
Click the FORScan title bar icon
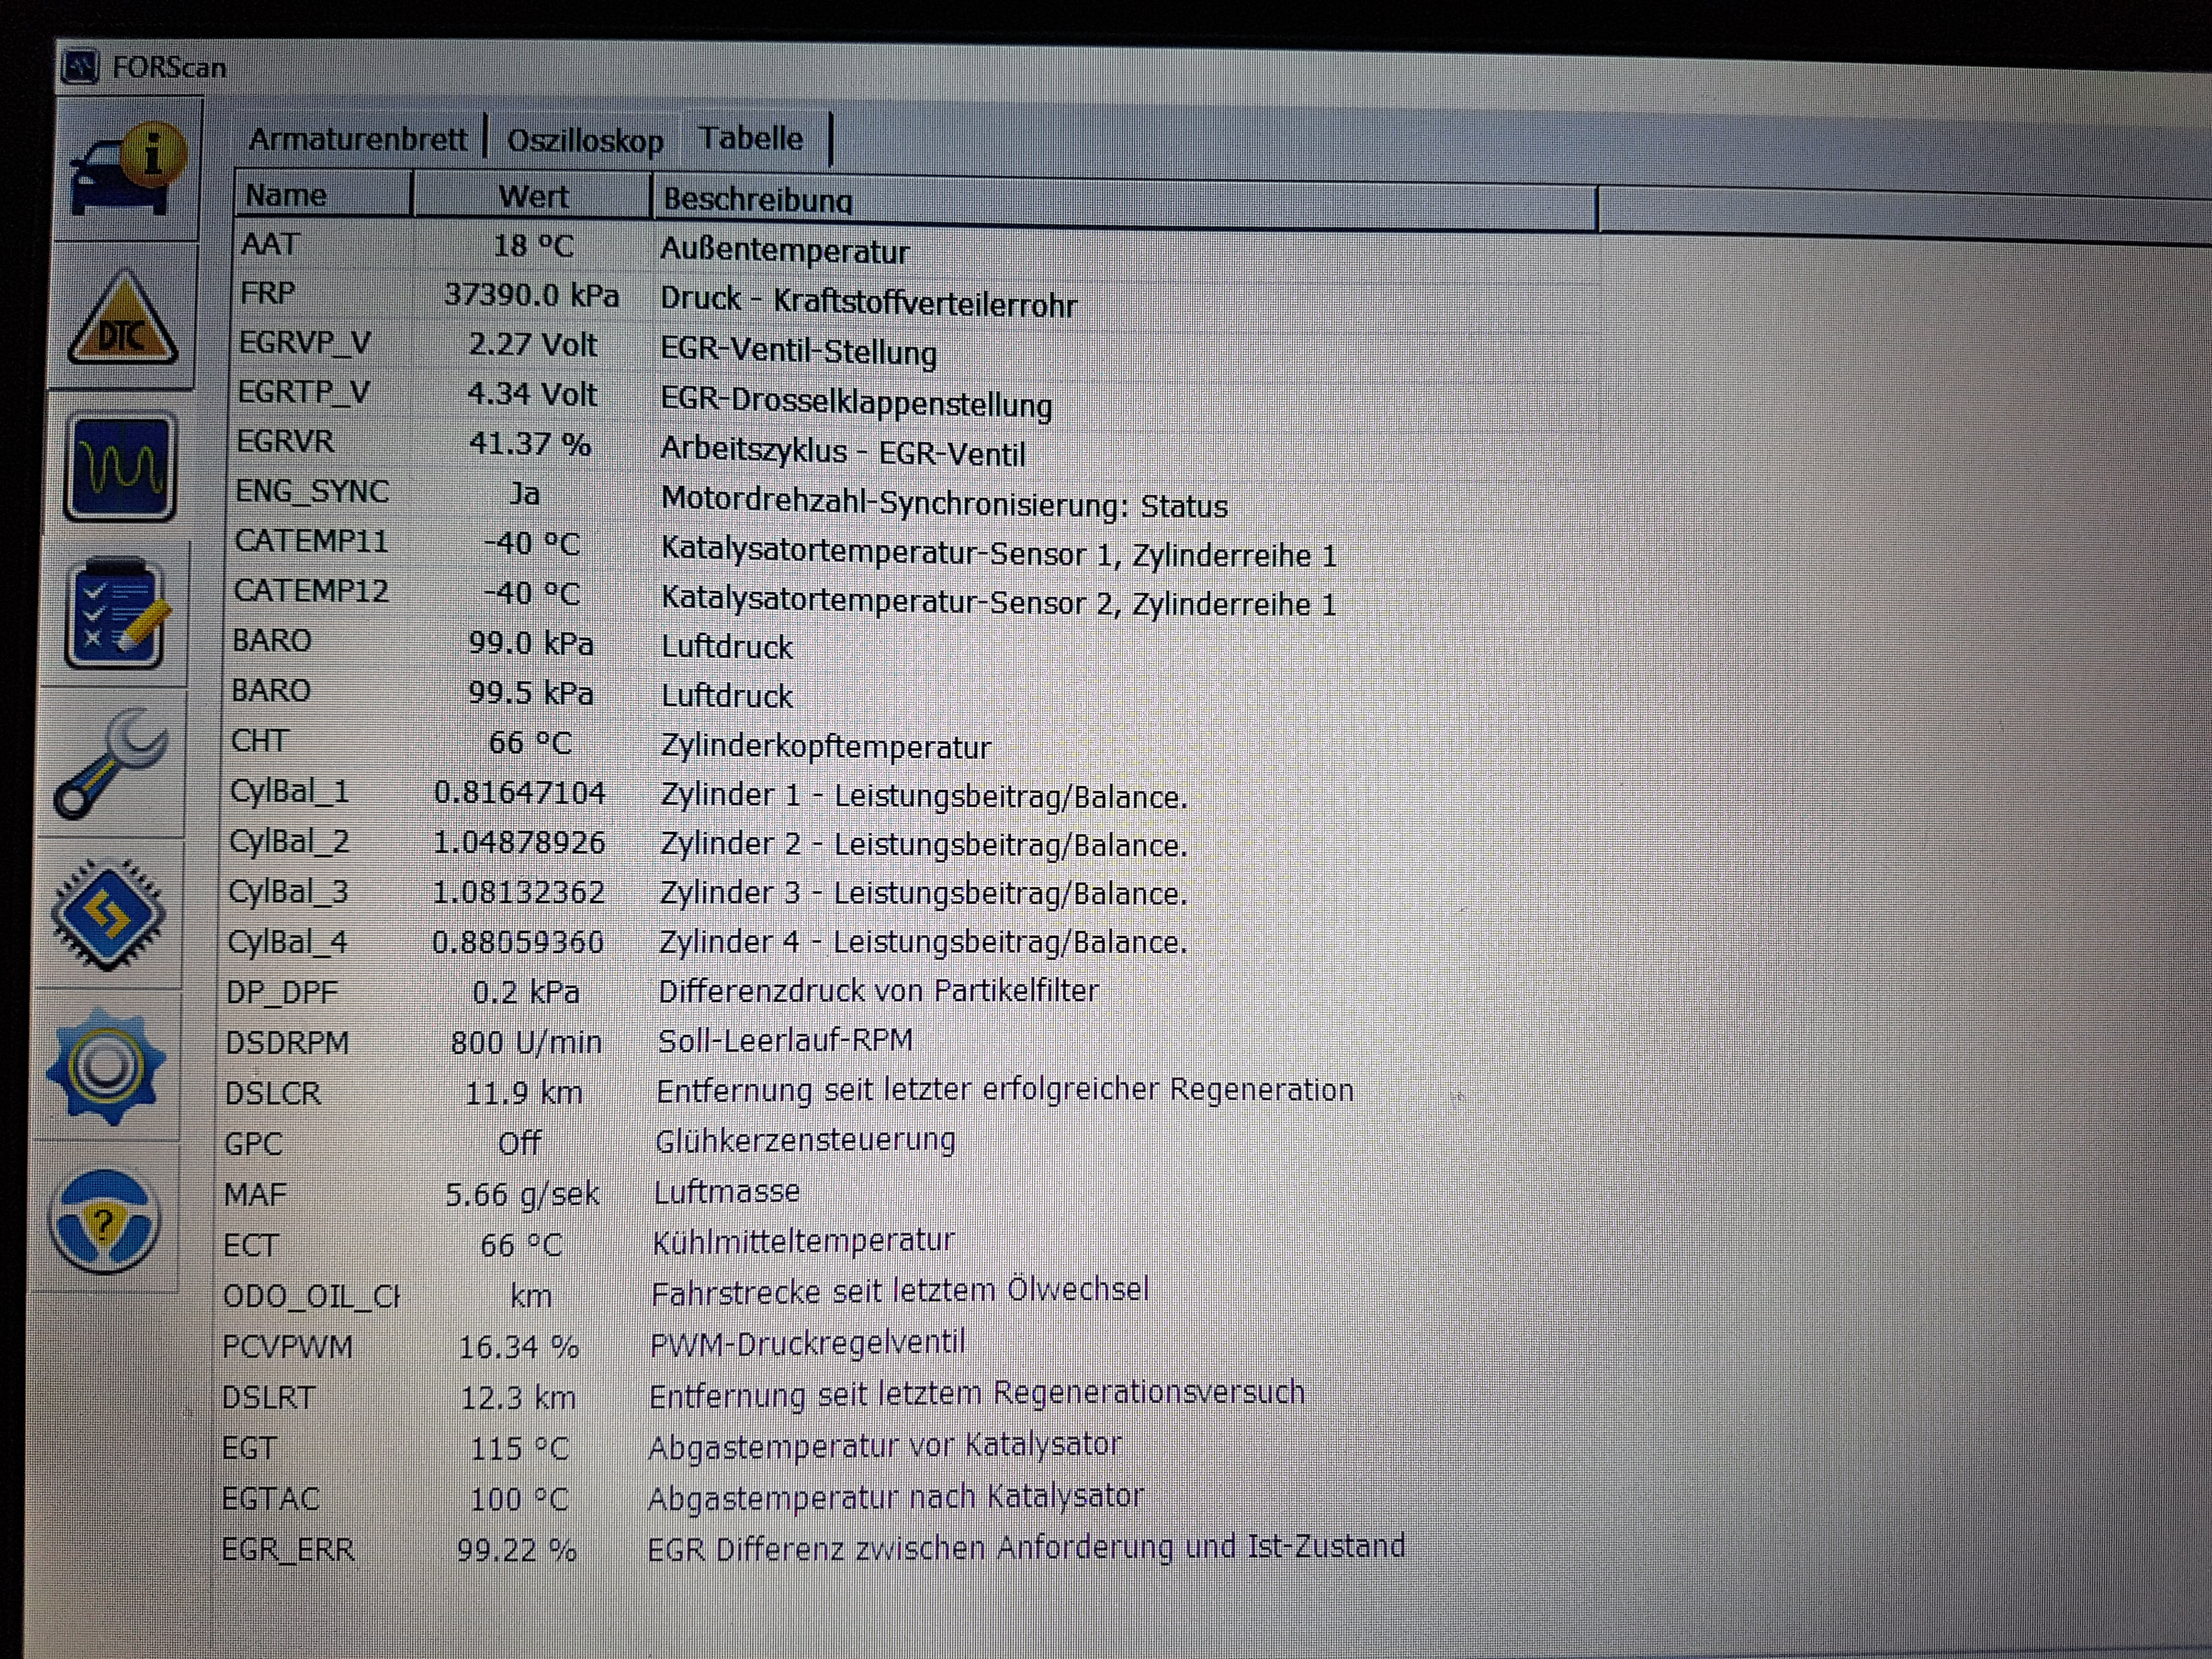tap(80, 68)
